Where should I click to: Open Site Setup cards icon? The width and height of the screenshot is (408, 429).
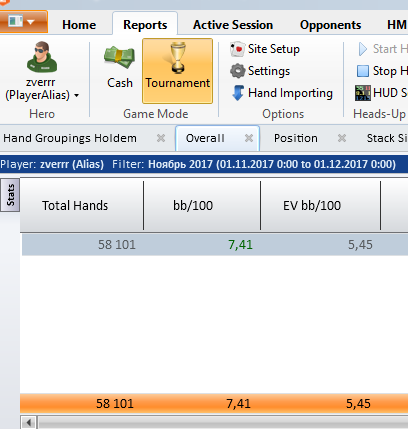pyautogui.click(x=237, y=49)
